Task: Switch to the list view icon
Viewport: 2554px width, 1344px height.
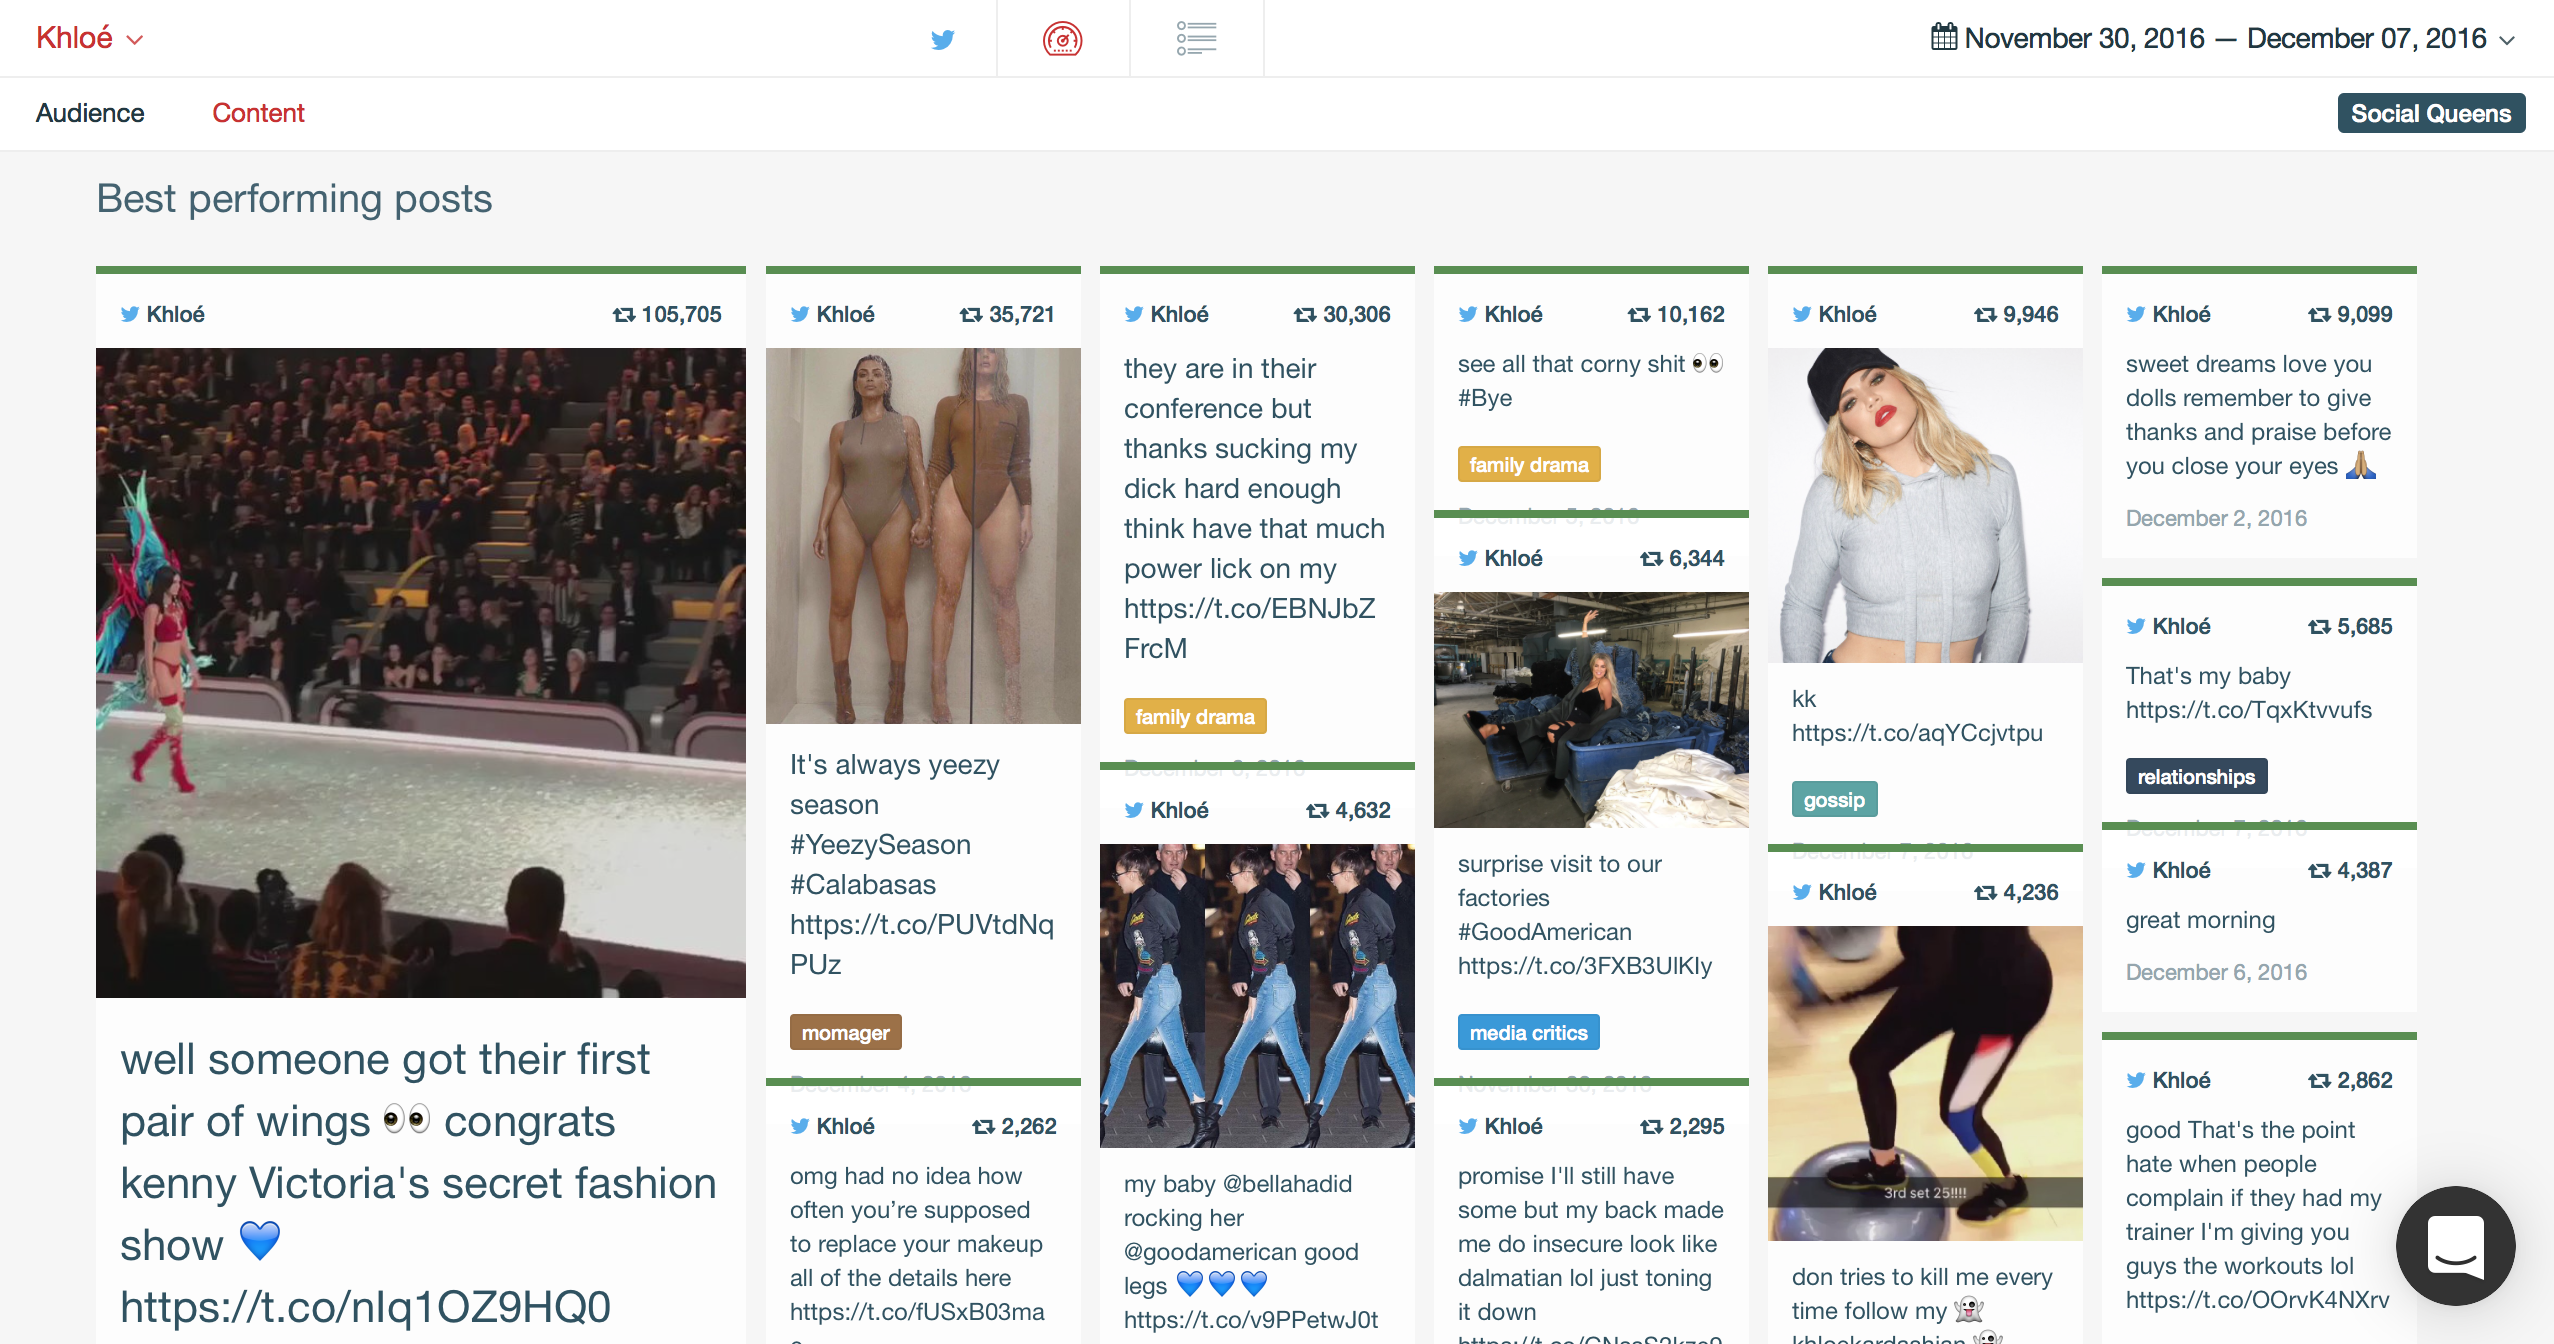Action: pyautogui.click(x=1196, y=39)
